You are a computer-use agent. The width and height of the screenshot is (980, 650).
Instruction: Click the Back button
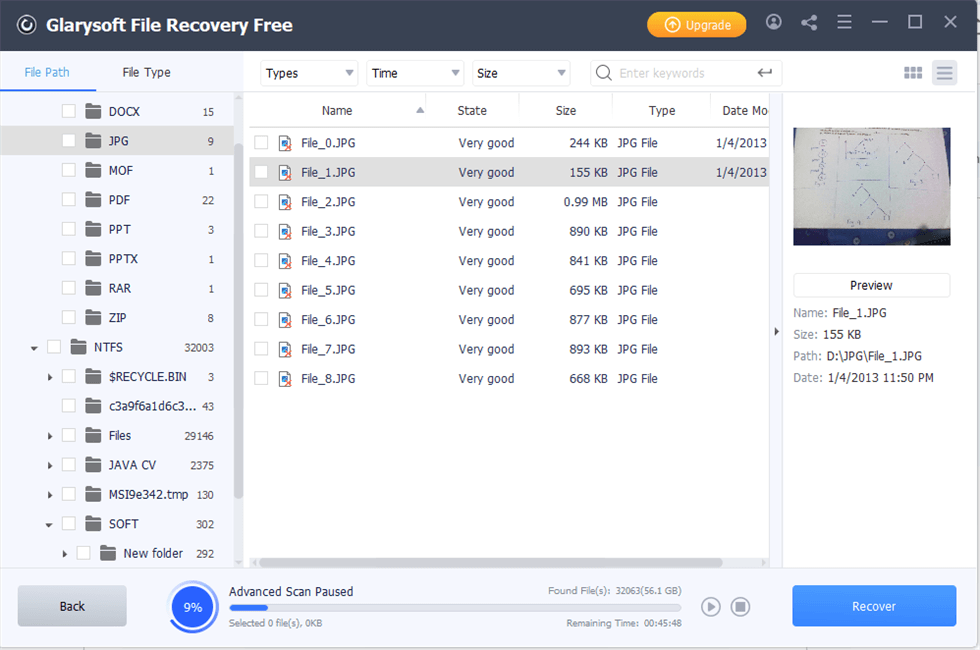72,606
